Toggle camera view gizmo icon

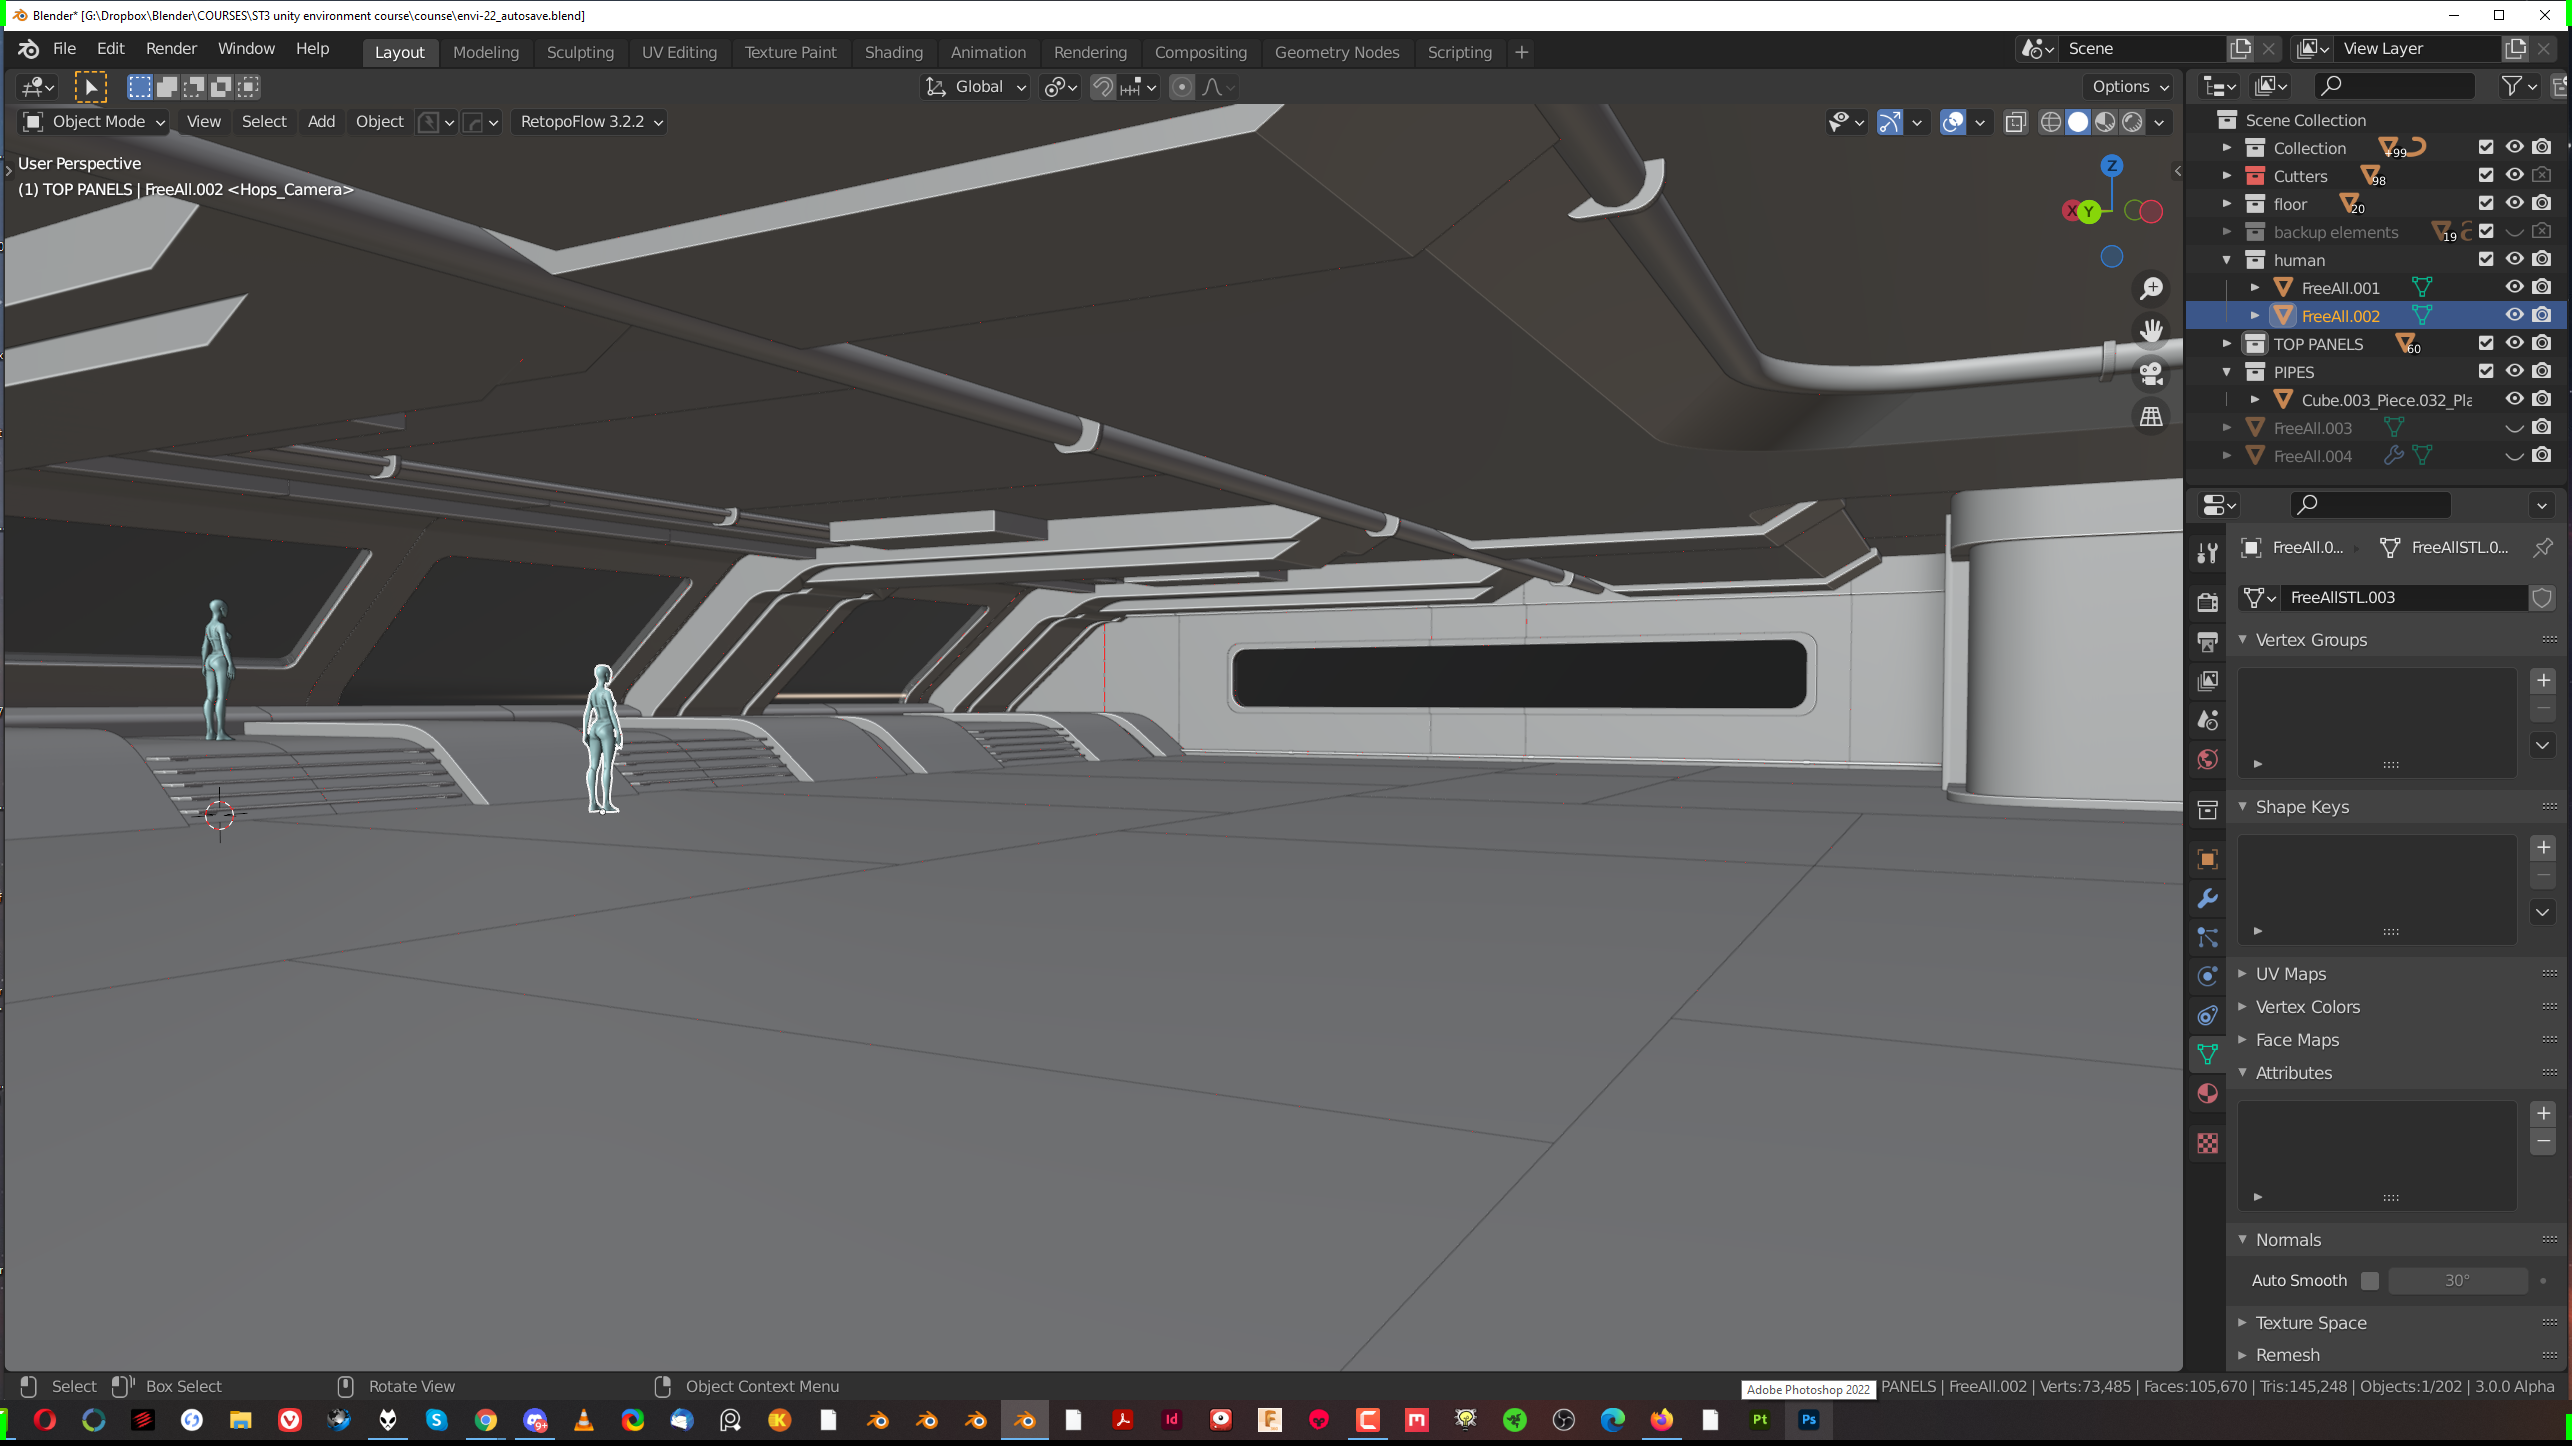[x=2151, y=374]
